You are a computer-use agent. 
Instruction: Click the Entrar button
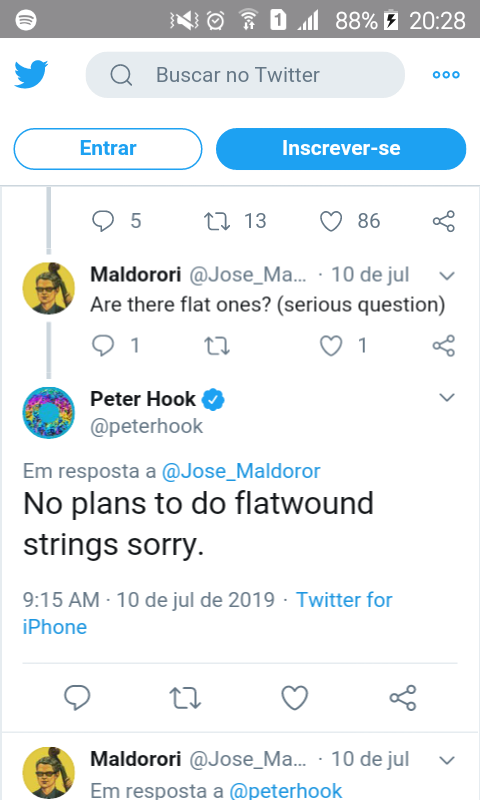point(108,148)
